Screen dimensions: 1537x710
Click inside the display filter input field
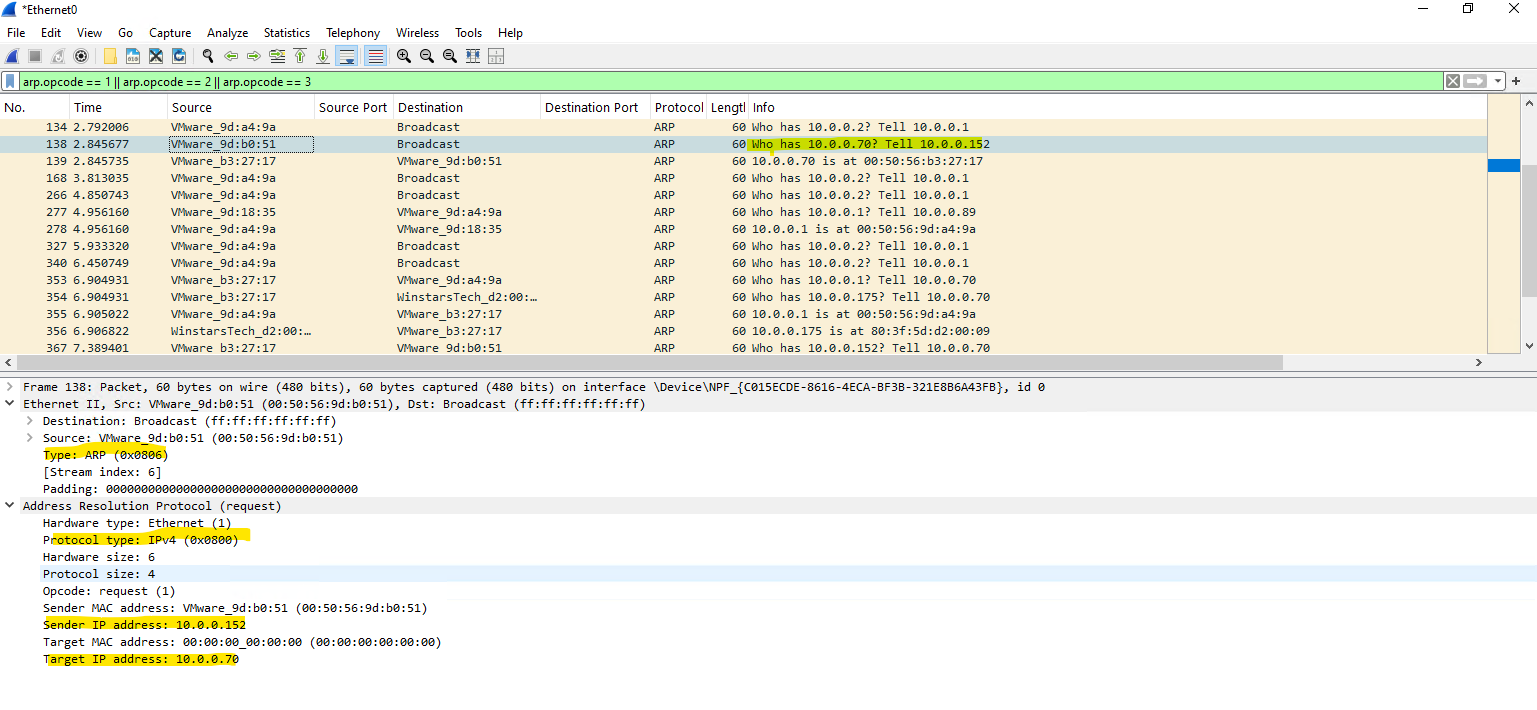pos(700,81)
